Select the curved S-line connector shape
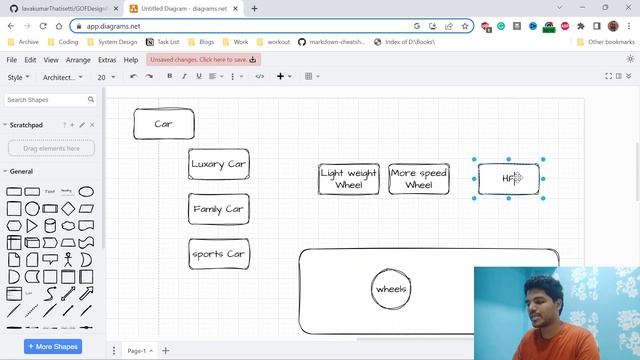Image resolution: width=640 pixels, height=360 pixels. coord(50,293)
